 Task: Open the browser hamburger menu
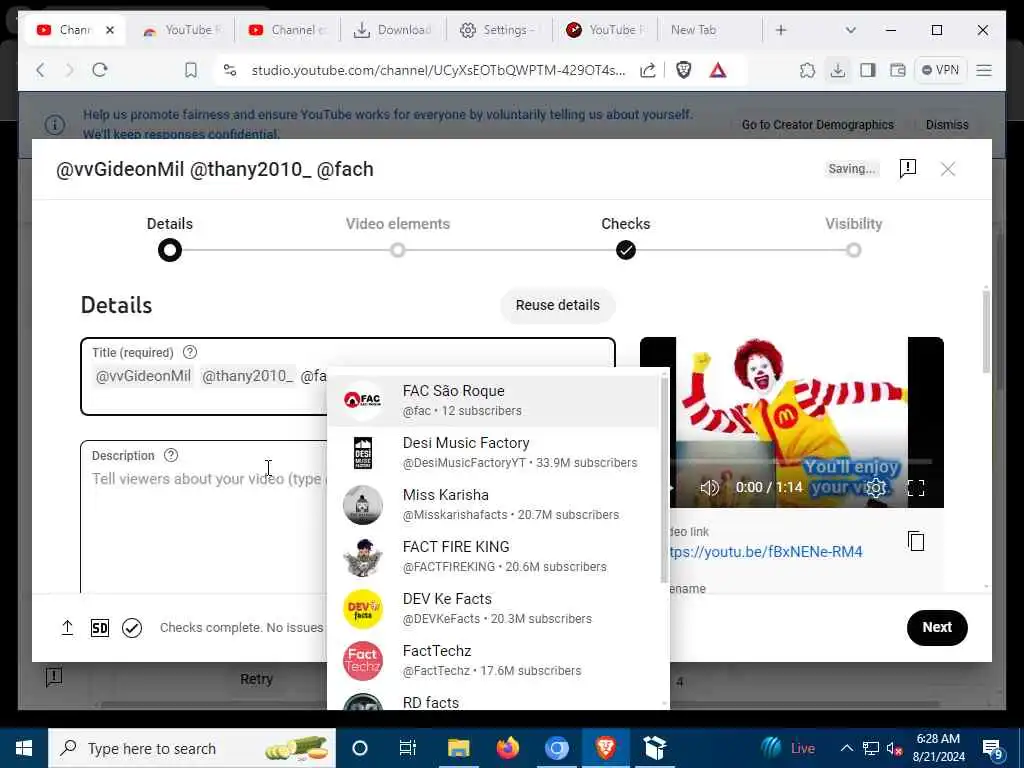(x=984, y=70)
